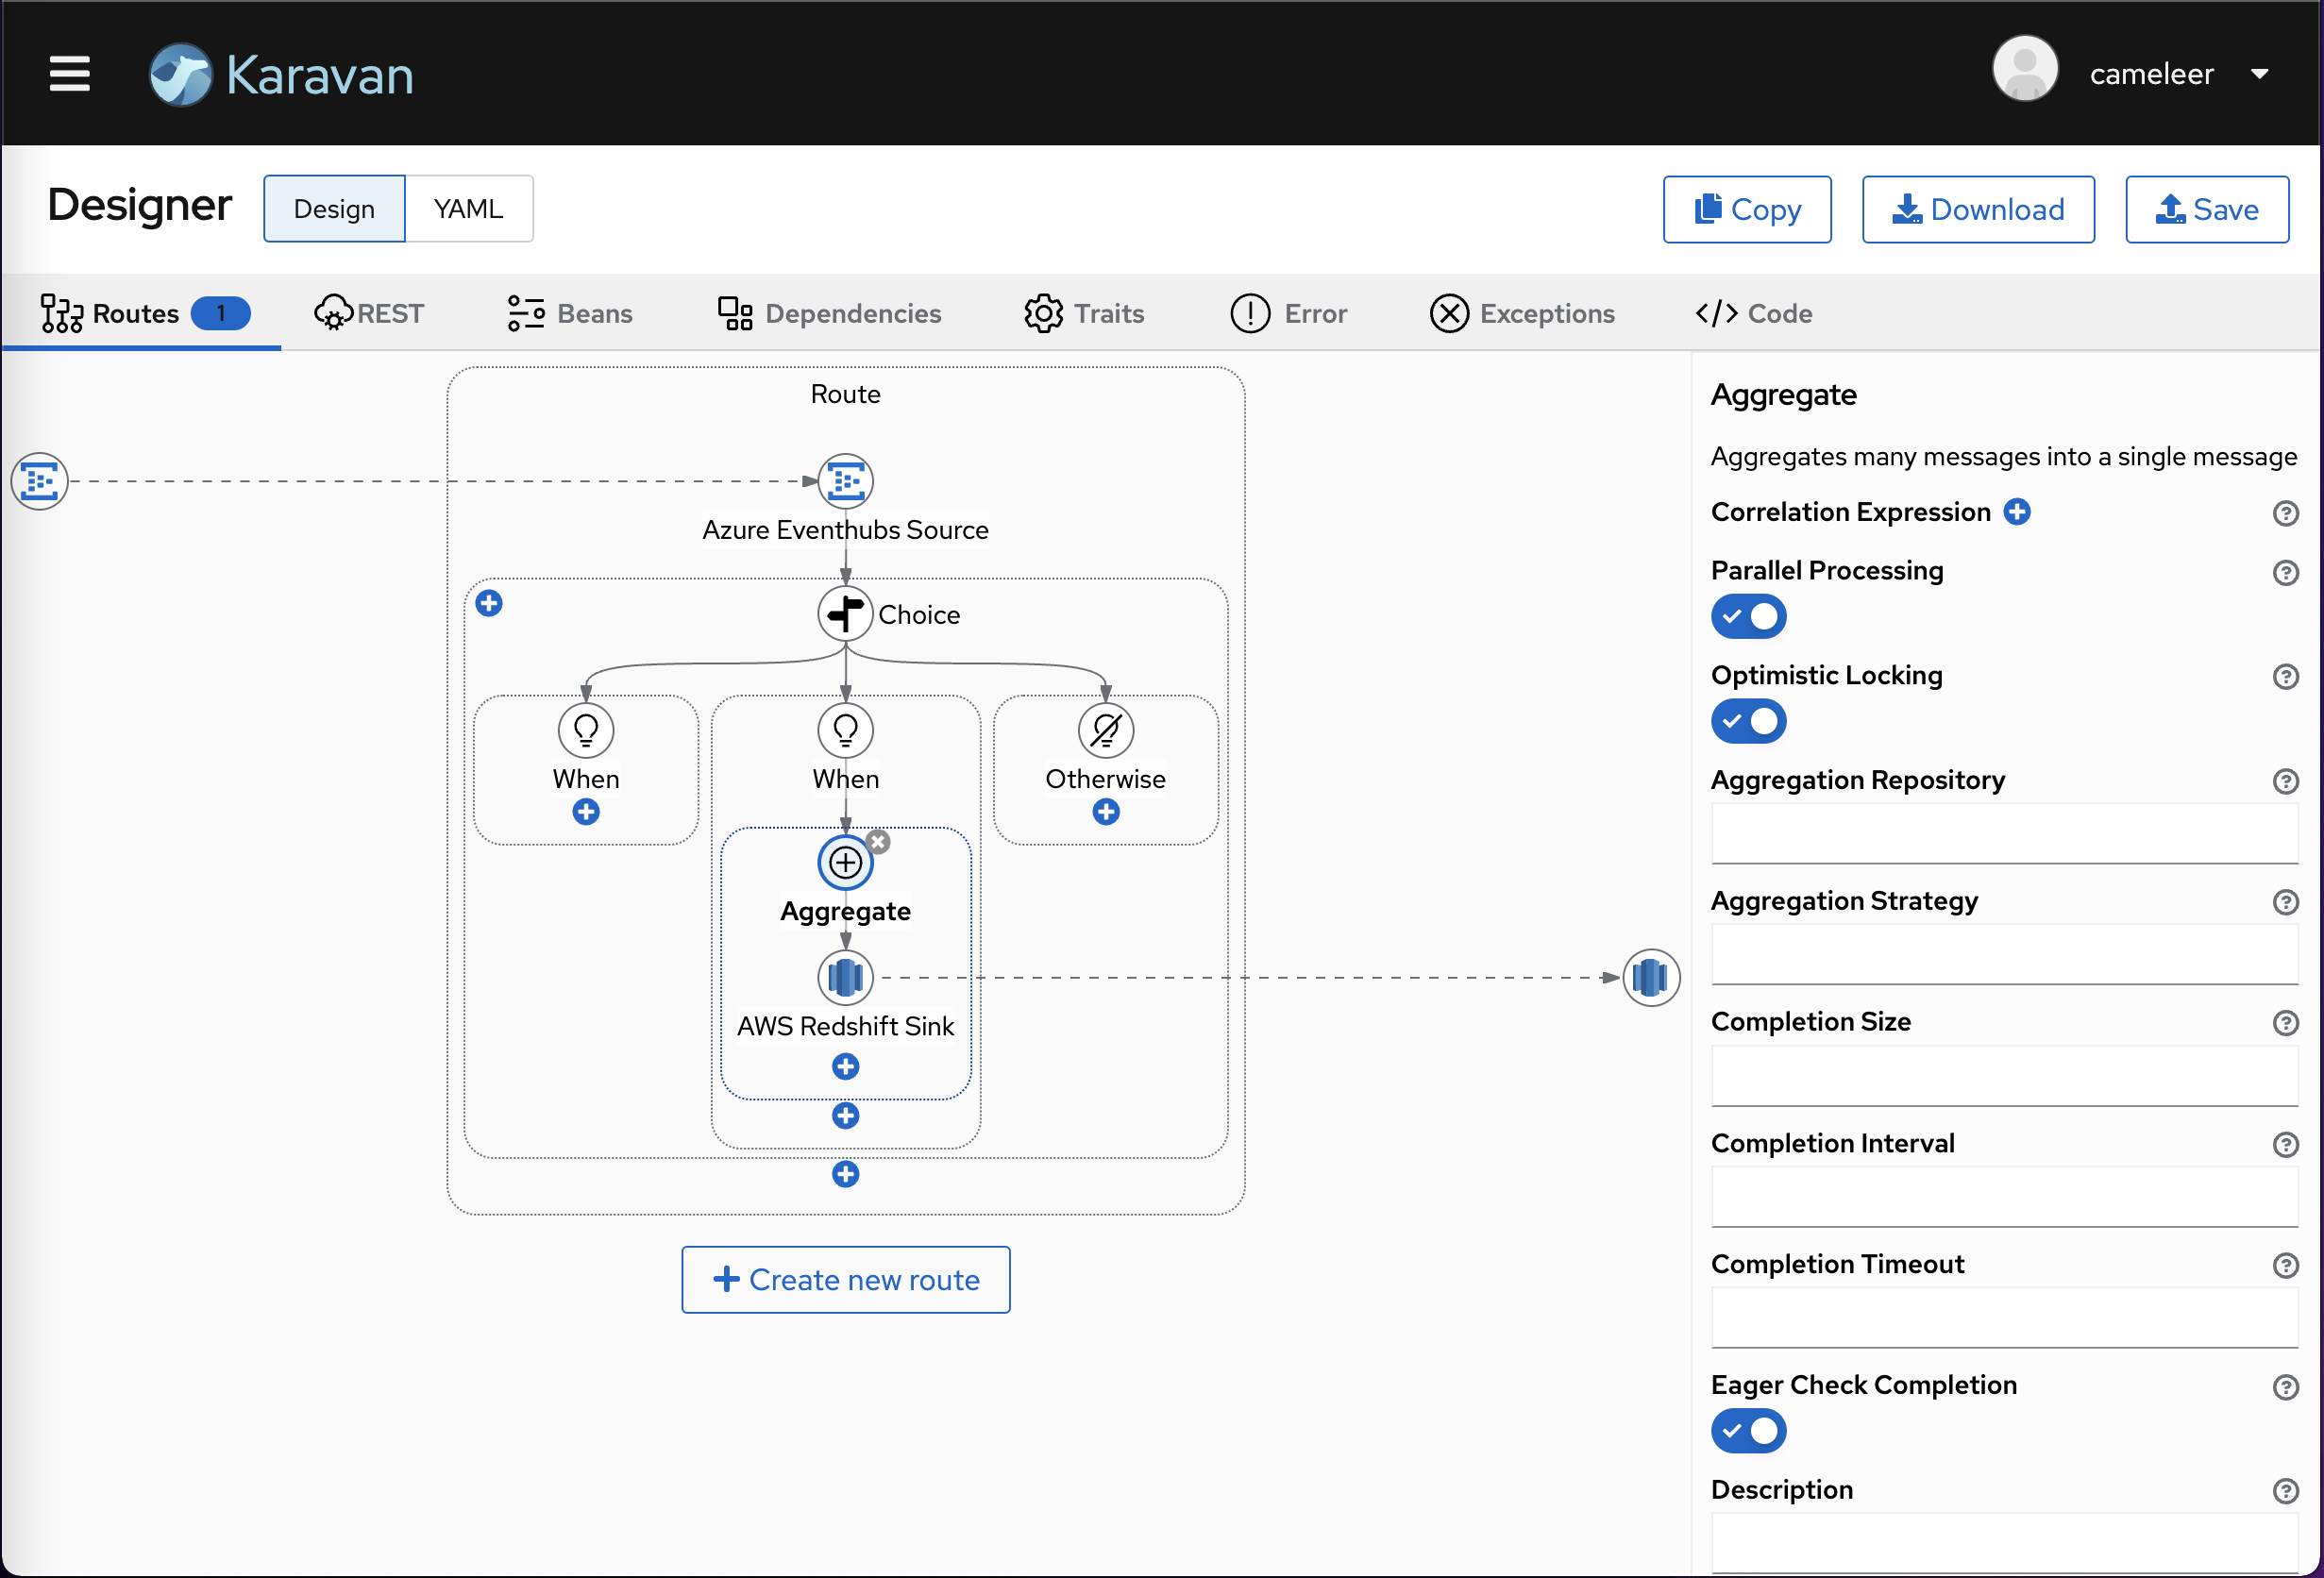
Task: Click the AWS Redshift Sink node icon
Action: pos(845,977)
